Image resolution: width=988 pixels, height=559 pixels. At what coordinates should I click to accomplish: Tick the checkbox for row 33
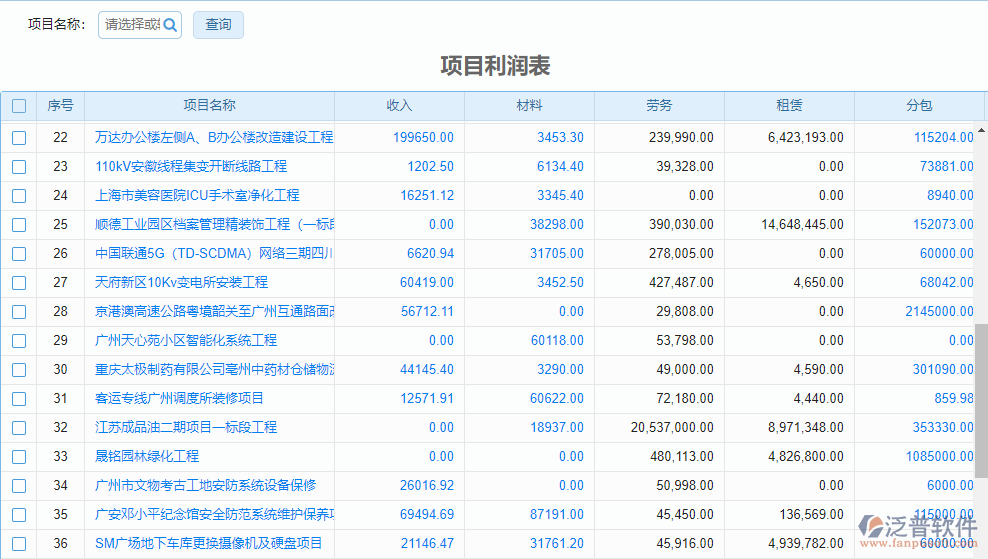19,457
